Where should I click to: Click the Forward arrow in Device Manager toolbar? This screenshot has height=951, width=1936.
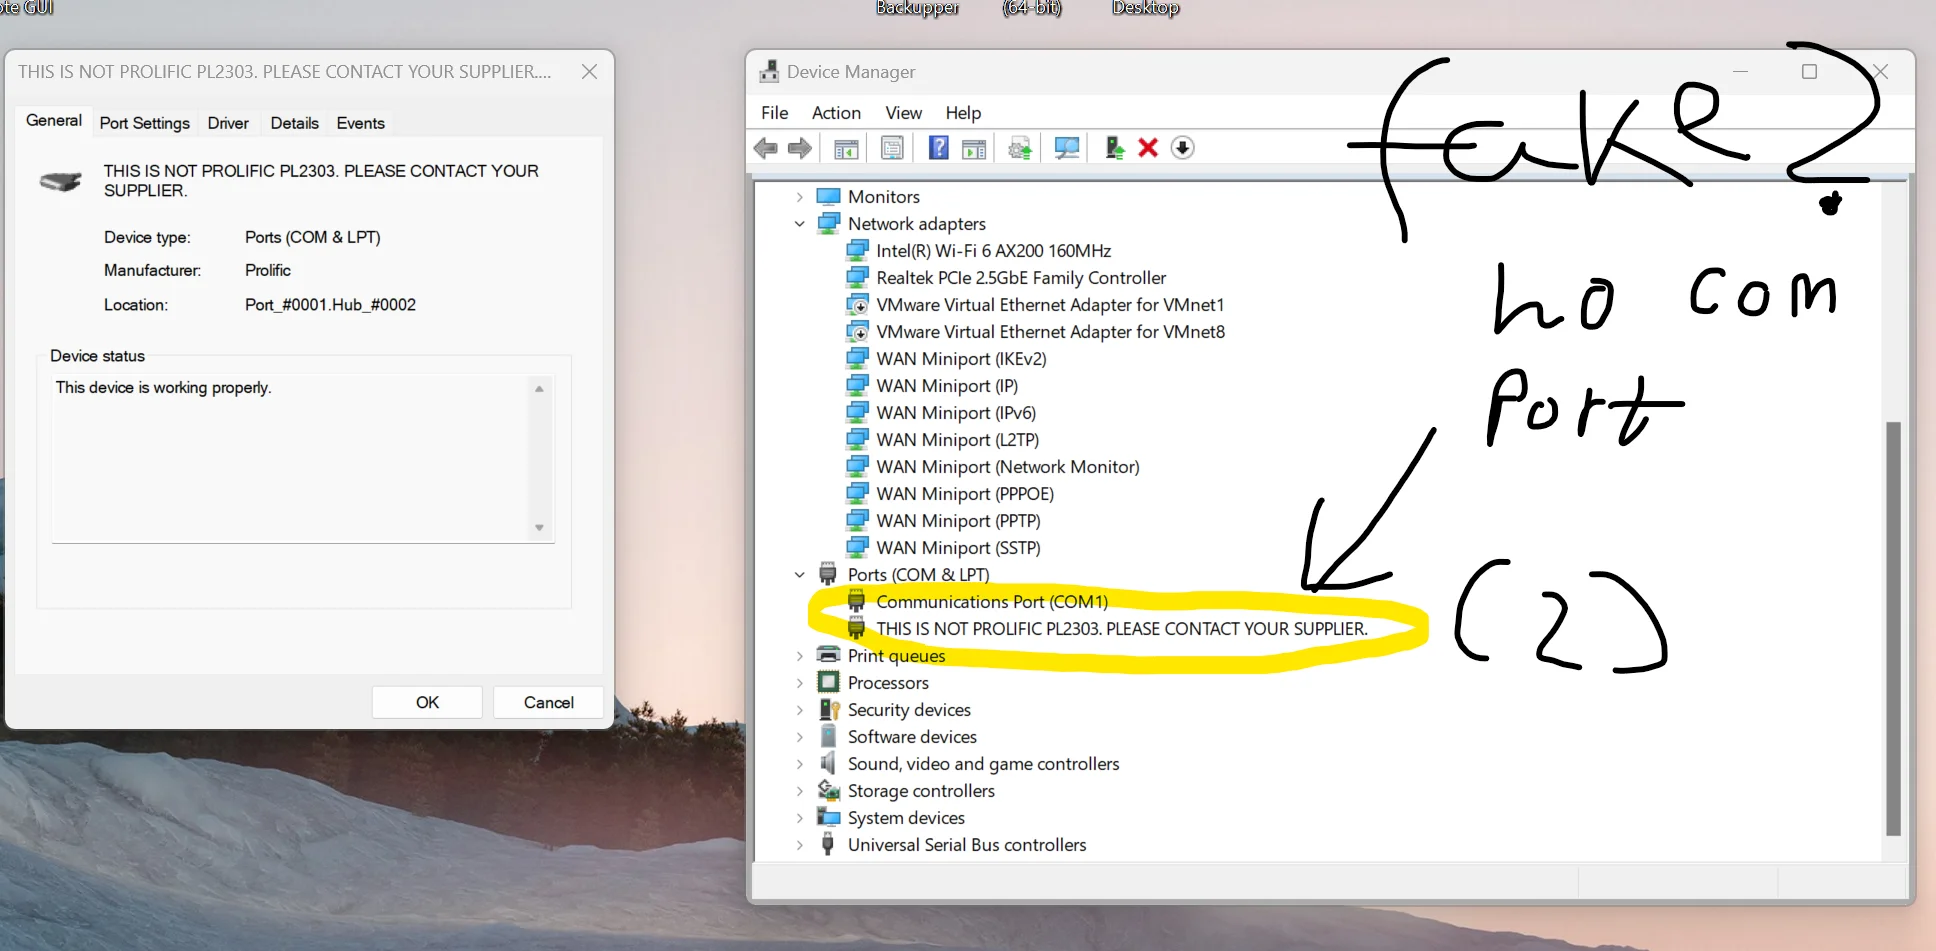(799, 148)
